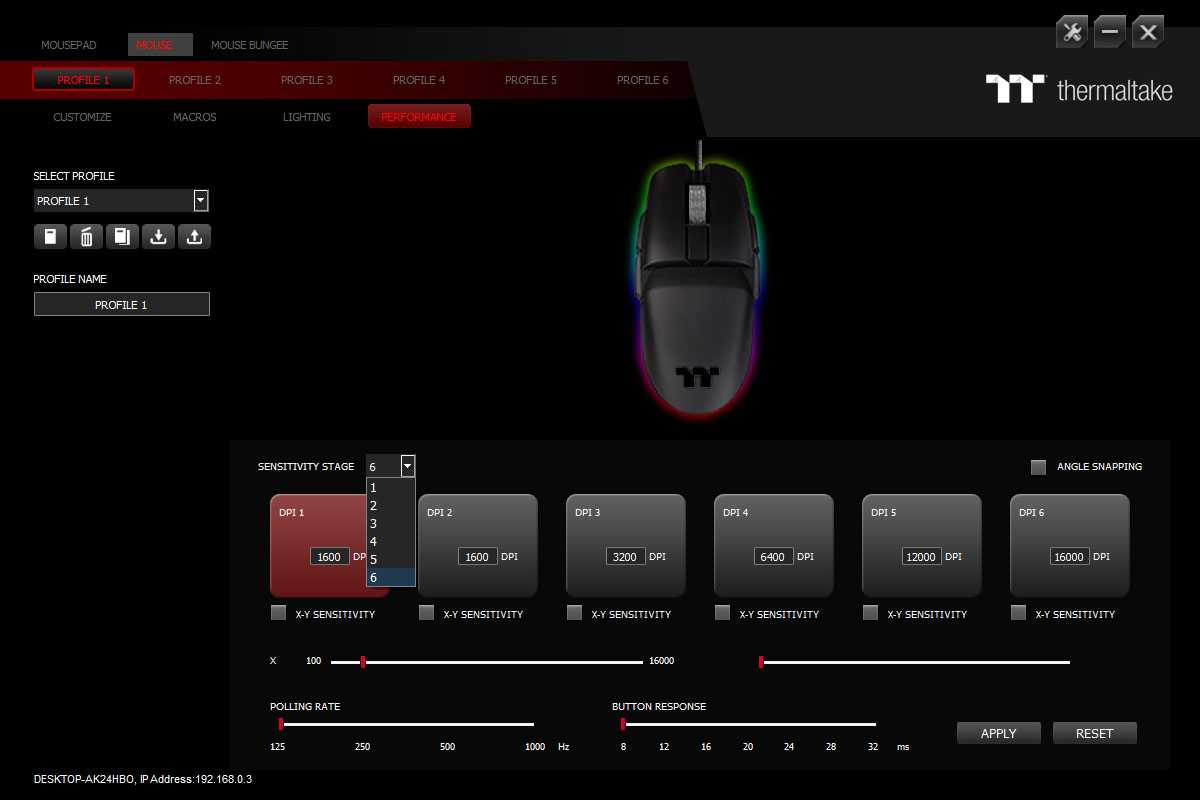Click the new profile icon
Image resolution: width=1200 pixels, height=800 pixels.
50,237
